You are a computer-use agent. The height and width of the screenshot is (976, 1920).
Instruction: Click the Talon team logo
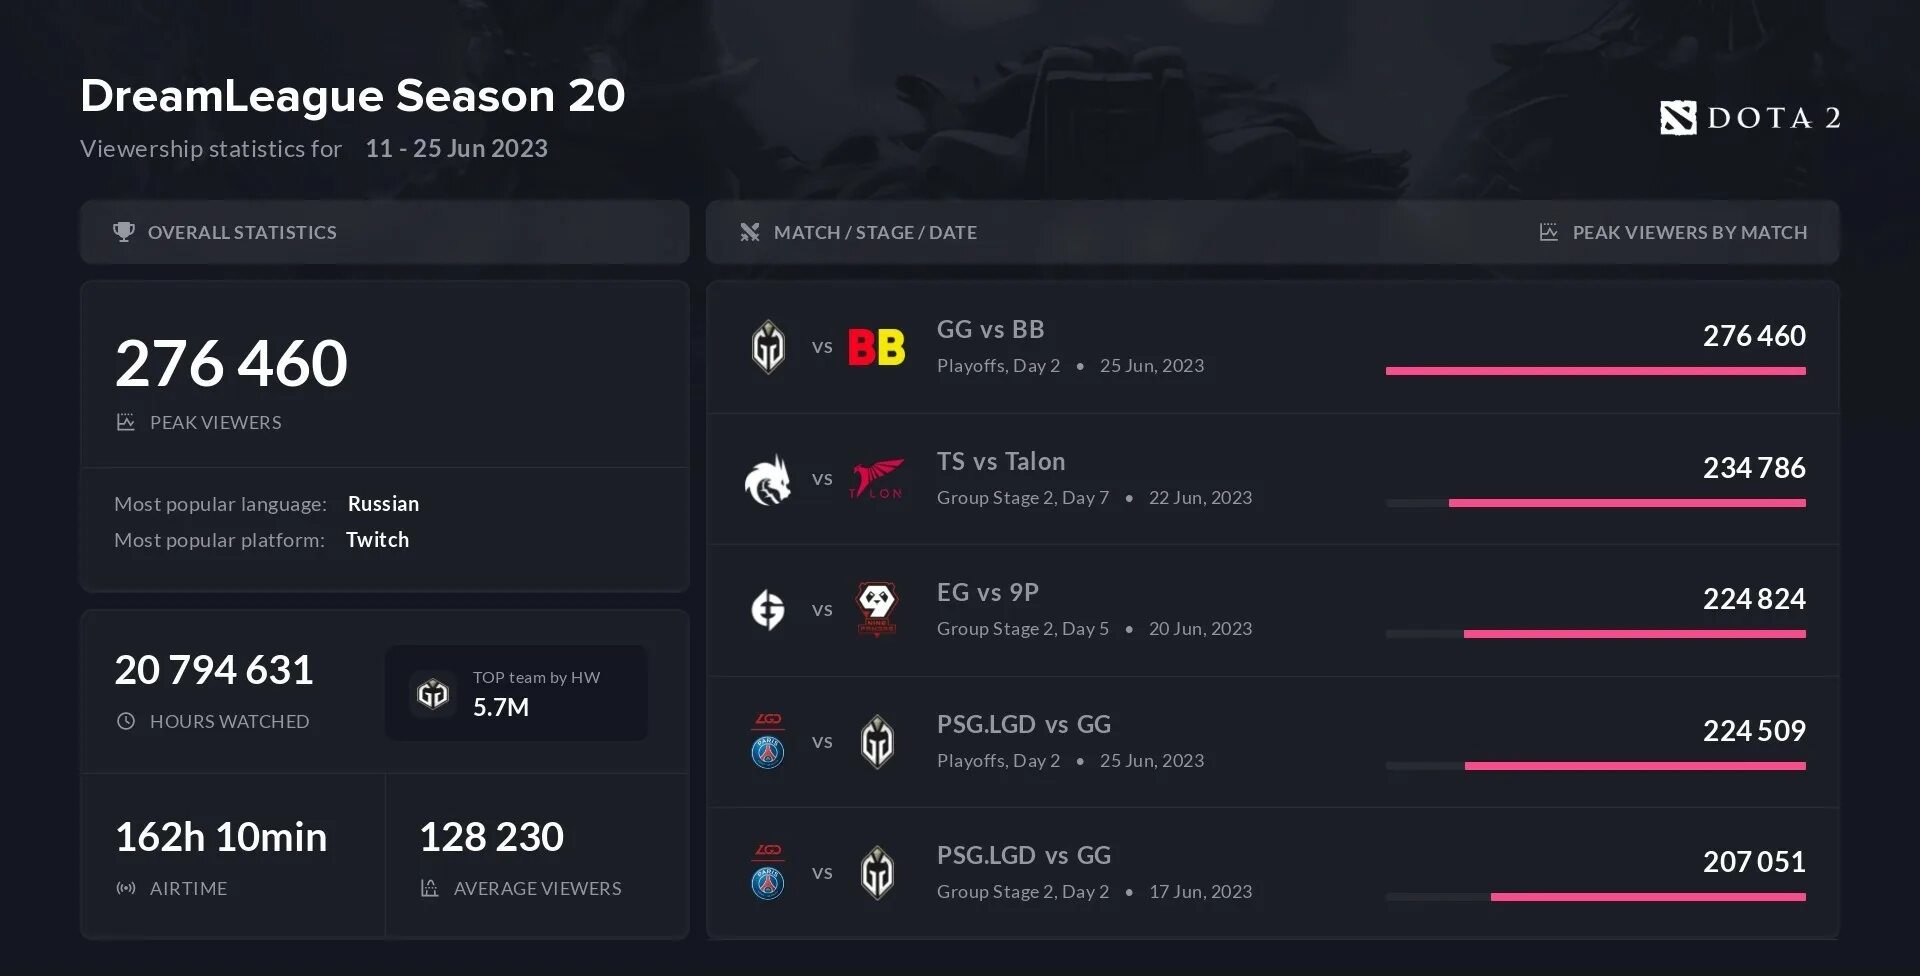pos(877,479)
